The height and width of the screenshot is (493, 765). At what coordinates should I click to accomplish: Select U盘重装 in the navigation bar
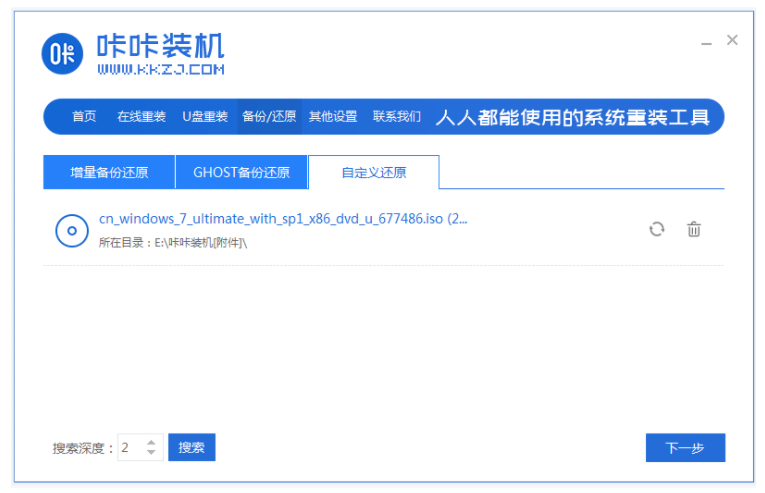(204, 117)
